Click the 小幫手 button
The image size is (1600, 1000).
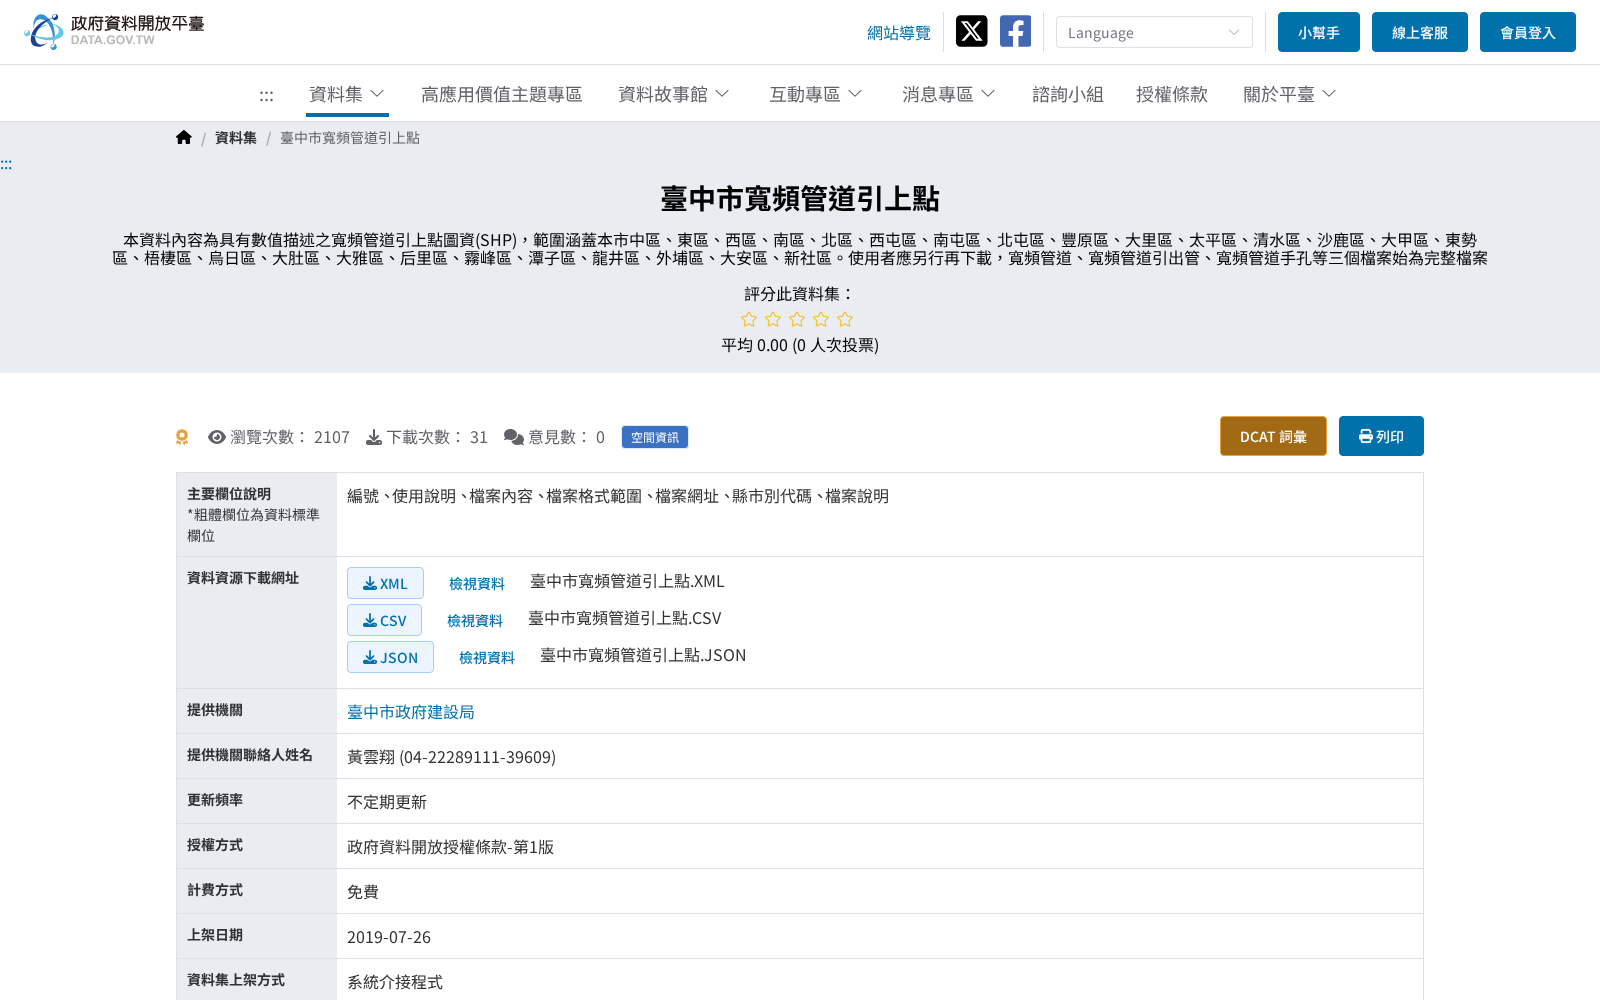[x=1319, y=32]
